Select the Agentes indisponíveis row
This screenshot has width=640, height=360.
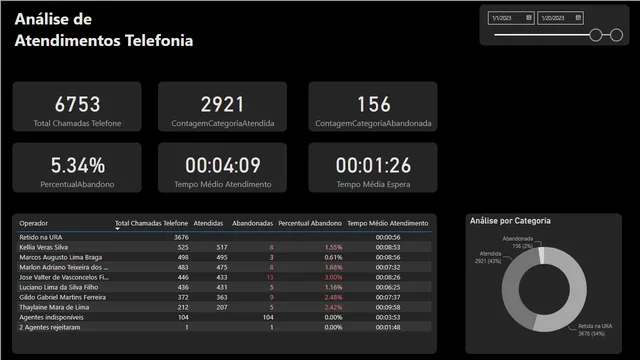tap(224, 318)
